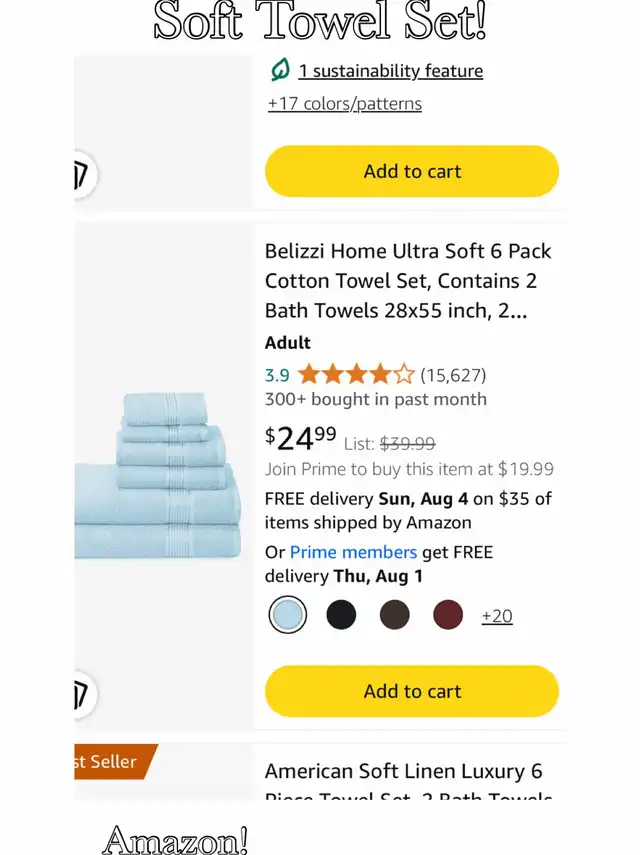This screenshot has width=640, height=855.
Task: Show the 15,627 customer reviews
Action: [x=453, y=375]
